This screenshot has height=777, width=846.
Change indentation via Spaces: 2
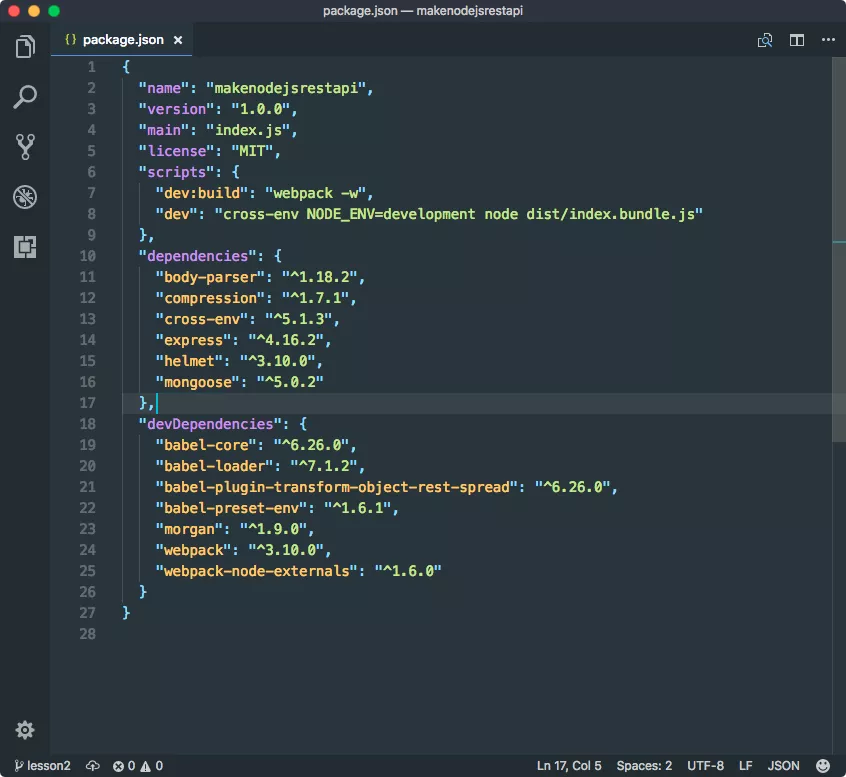pyautogui.click(x=644, y=766)
